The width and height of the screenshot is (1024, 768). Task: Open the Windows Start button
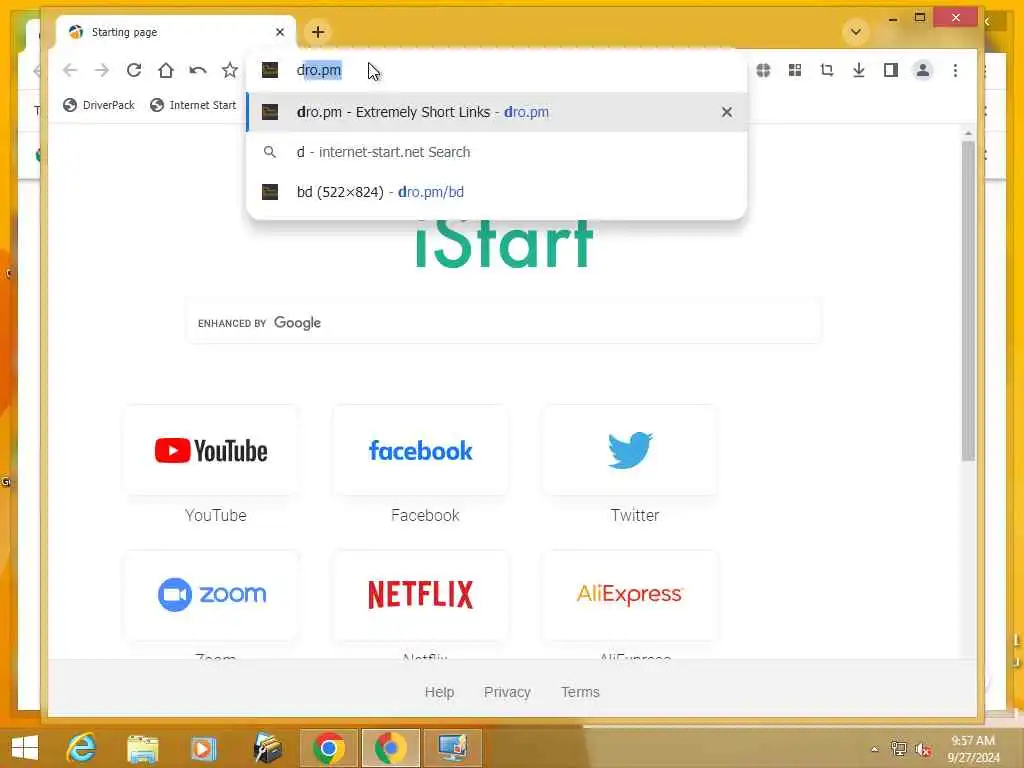point(25,748)
